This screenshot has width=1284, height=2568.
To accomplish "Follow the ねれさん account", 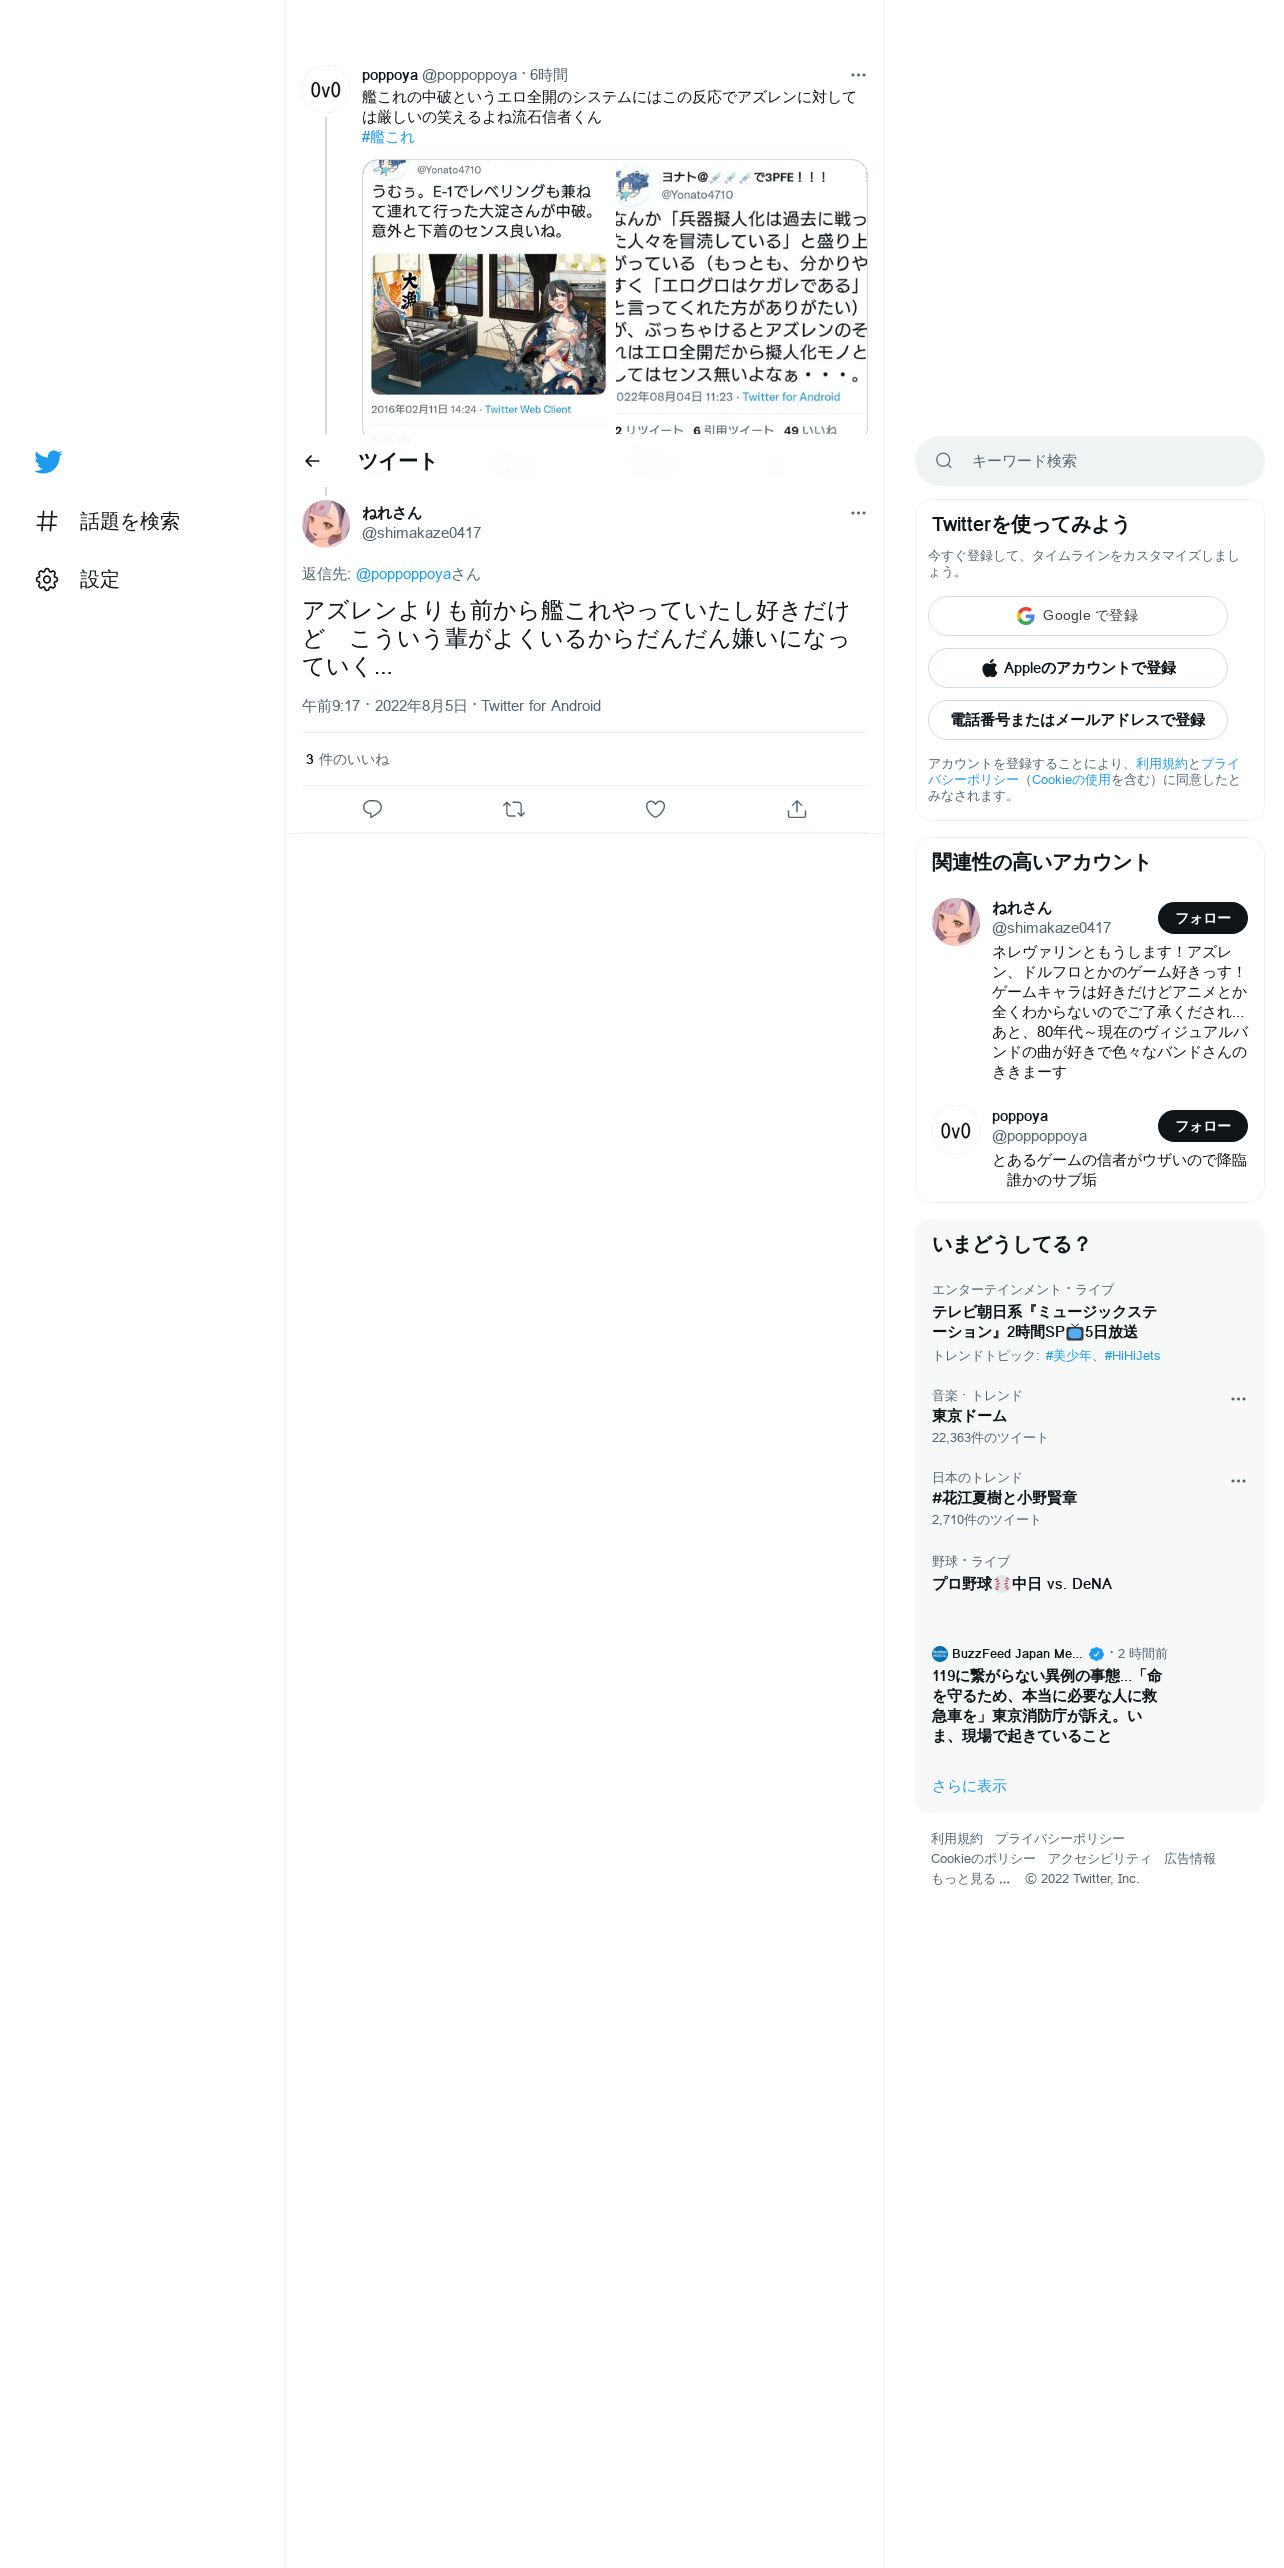I will click(x=1202, y=918).
